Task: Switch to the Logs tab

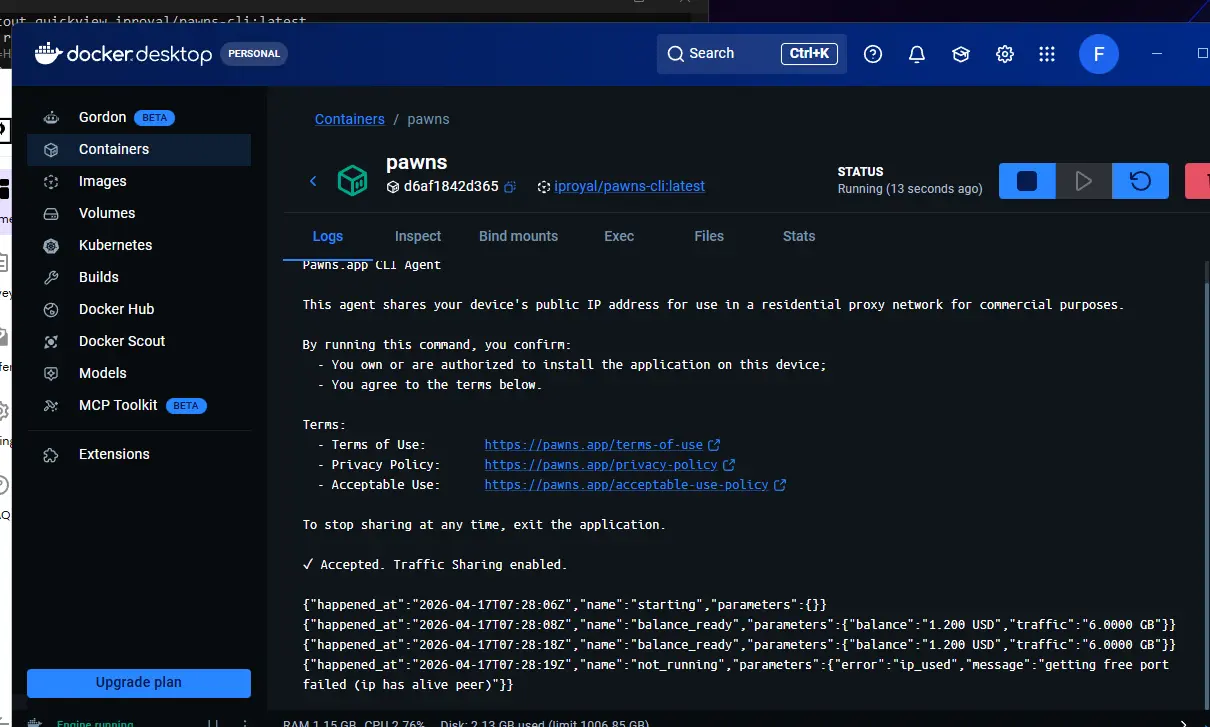Action: coord(328,236)
